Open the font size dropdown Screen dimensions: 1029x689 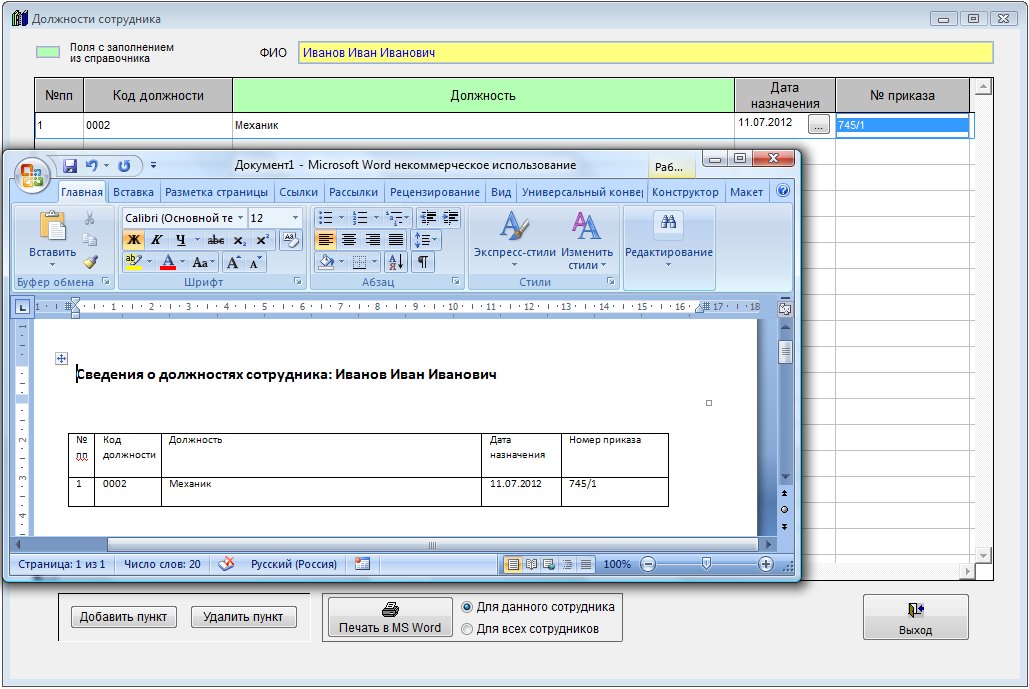(295, 218)
